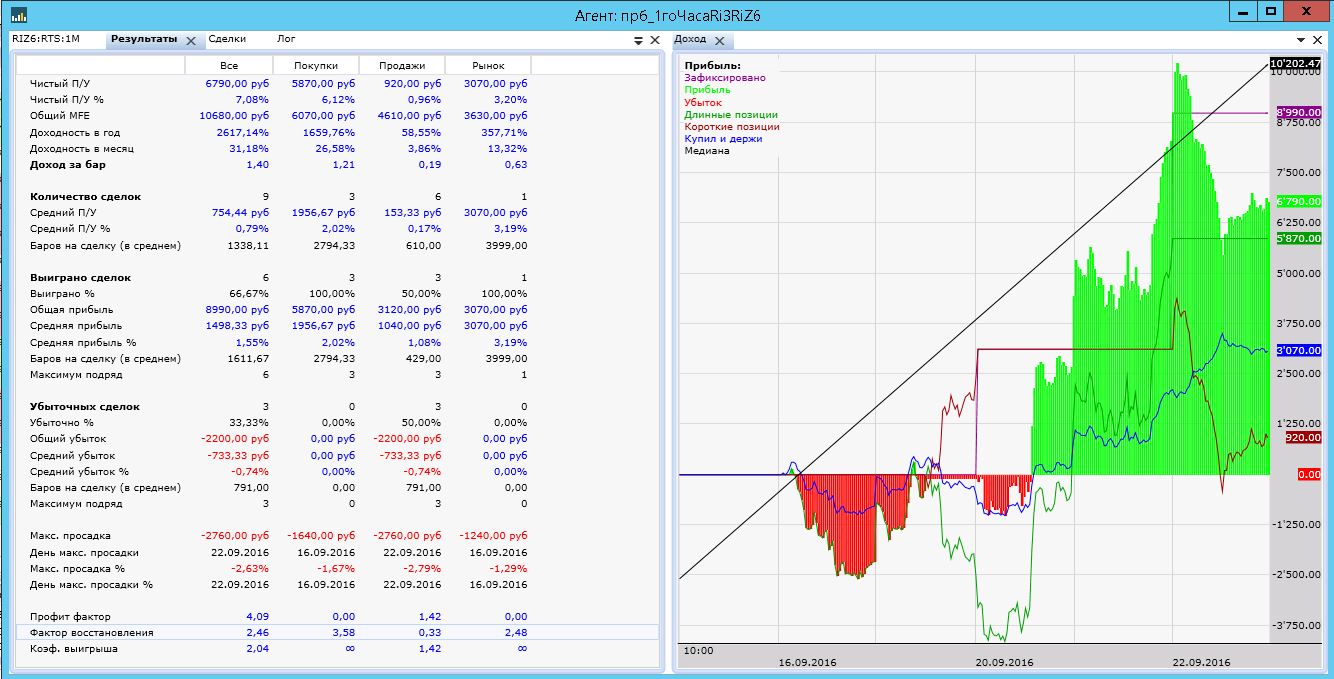
Task: Click the Покупки column header
Action: (x=315, y=65)
